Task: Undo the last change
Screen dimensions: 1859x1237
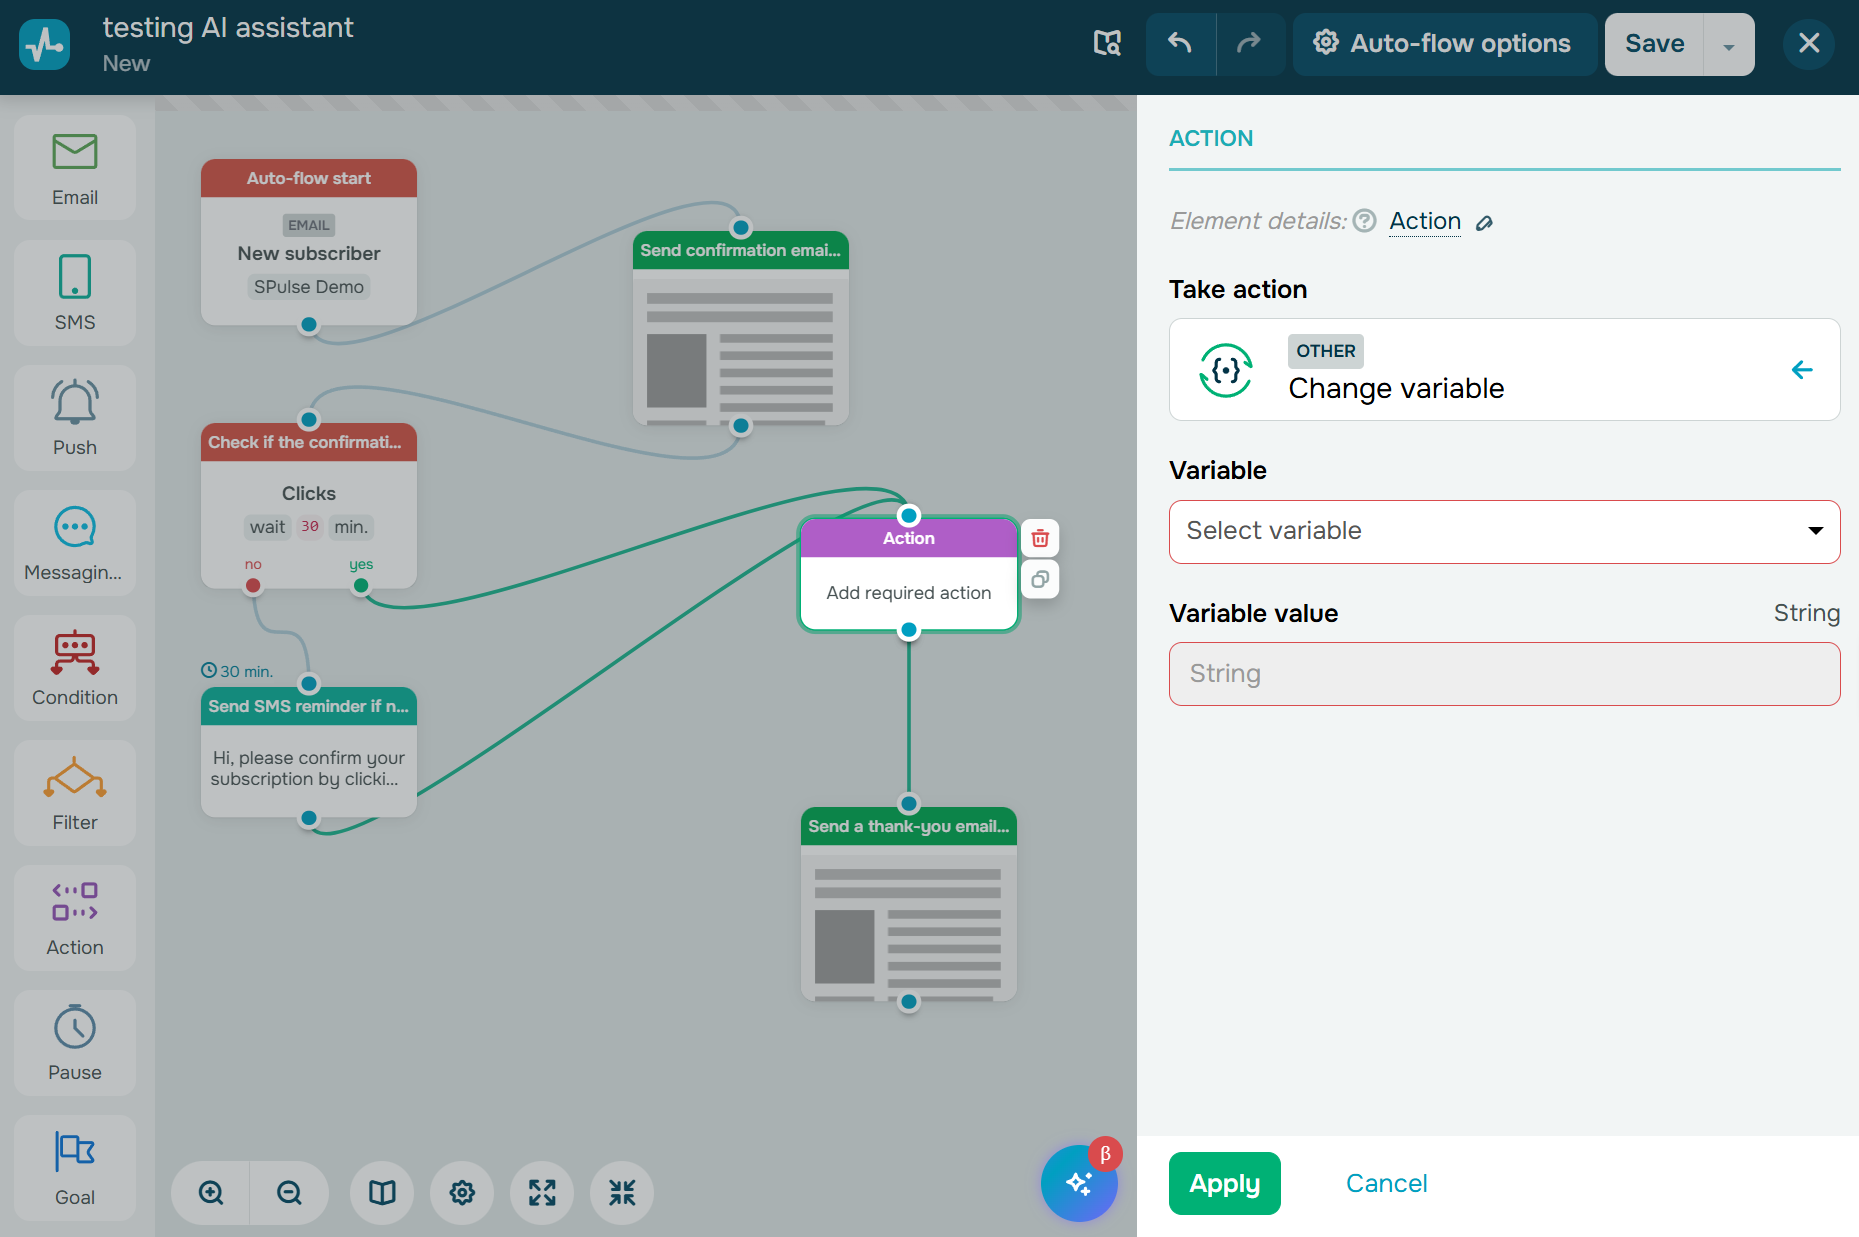Action: click(x=1180, y=43)
